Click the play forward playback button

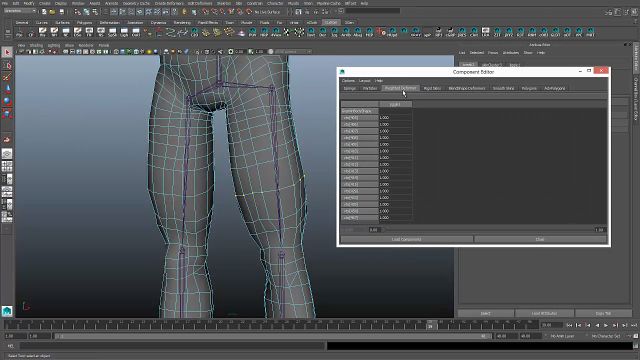(x=606, y=325)
